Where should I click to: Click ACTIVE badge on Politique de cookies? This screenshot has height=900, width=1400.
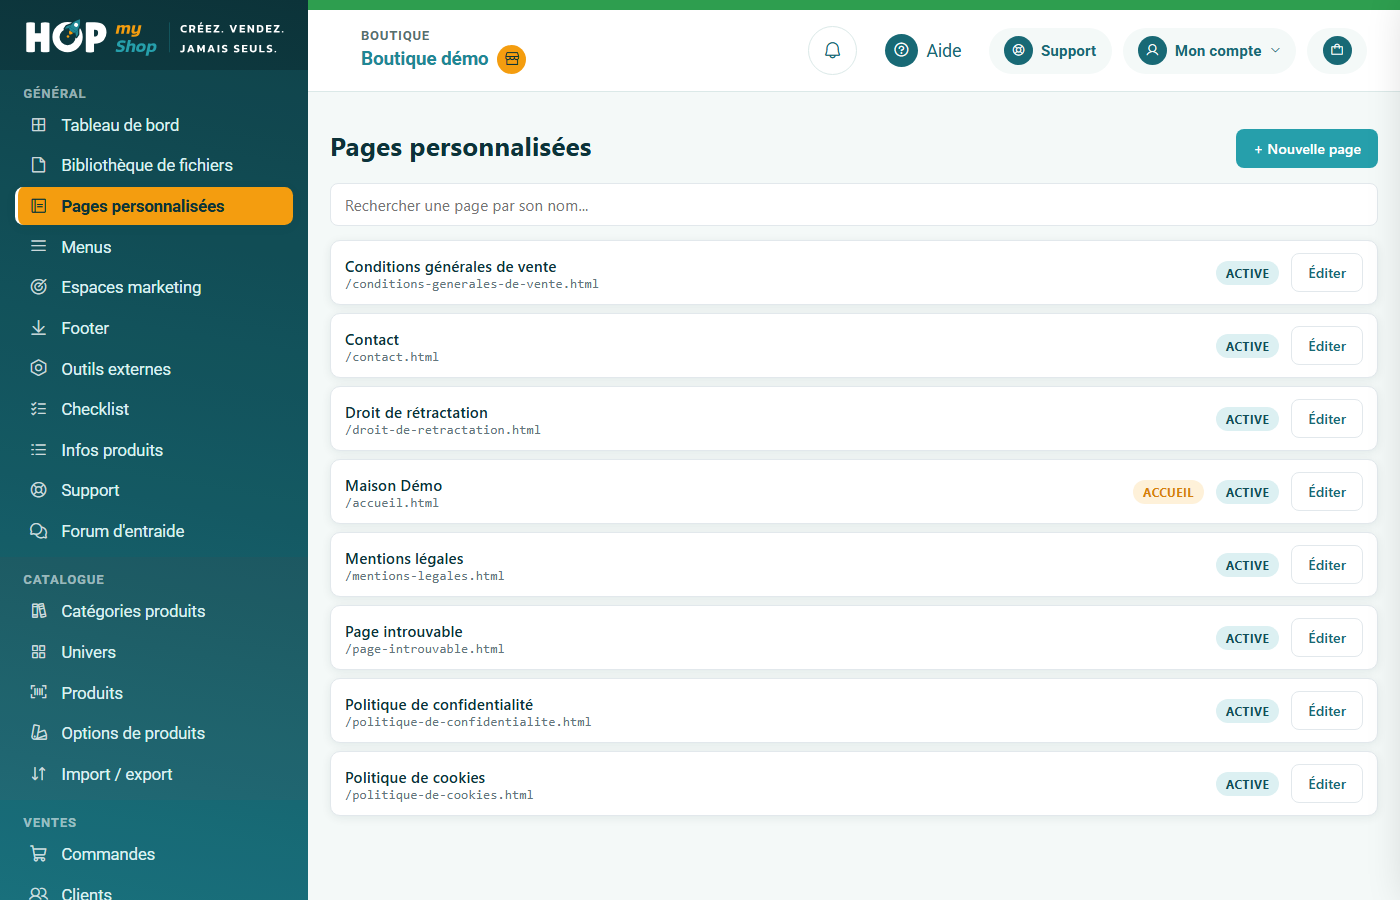1247,784
